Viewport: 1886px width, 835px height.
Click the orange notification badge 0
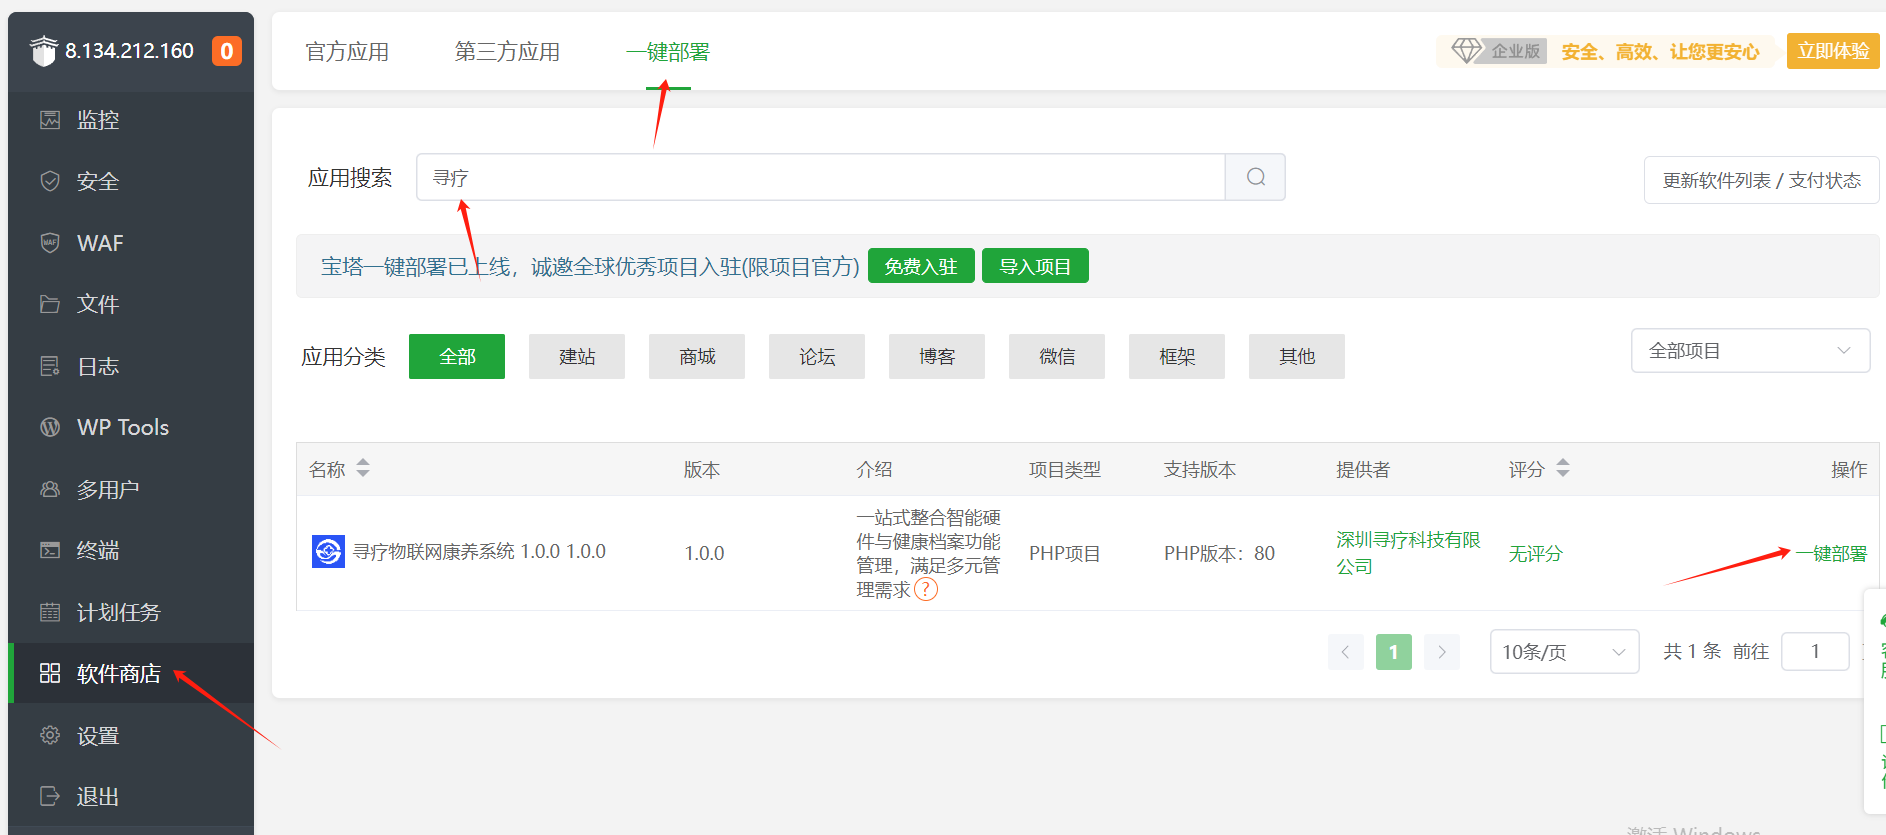point(227,51)
